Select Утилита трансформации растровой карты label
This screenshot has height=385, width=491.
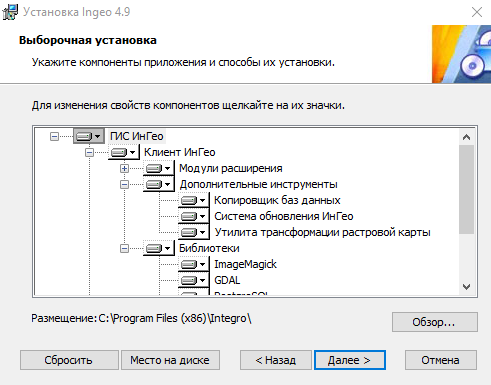(x=322, y=232)
